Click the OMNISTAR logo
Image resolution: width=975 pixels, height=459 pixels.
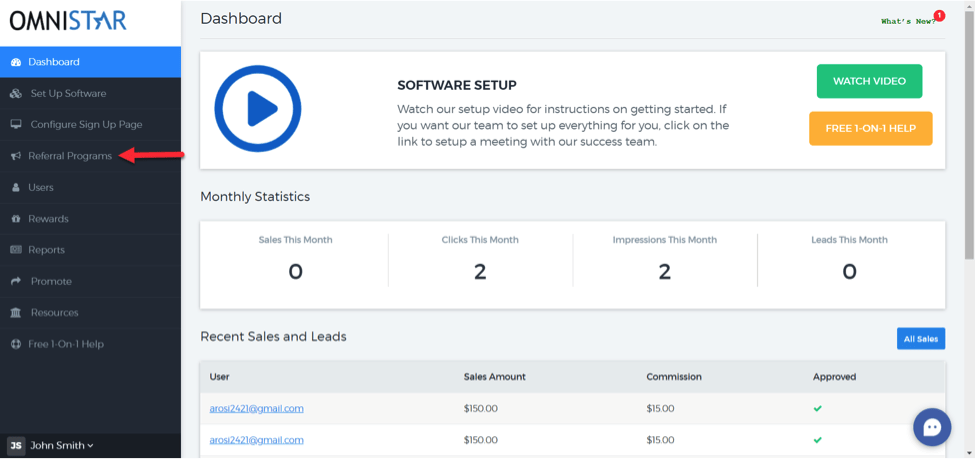[68, 21]
